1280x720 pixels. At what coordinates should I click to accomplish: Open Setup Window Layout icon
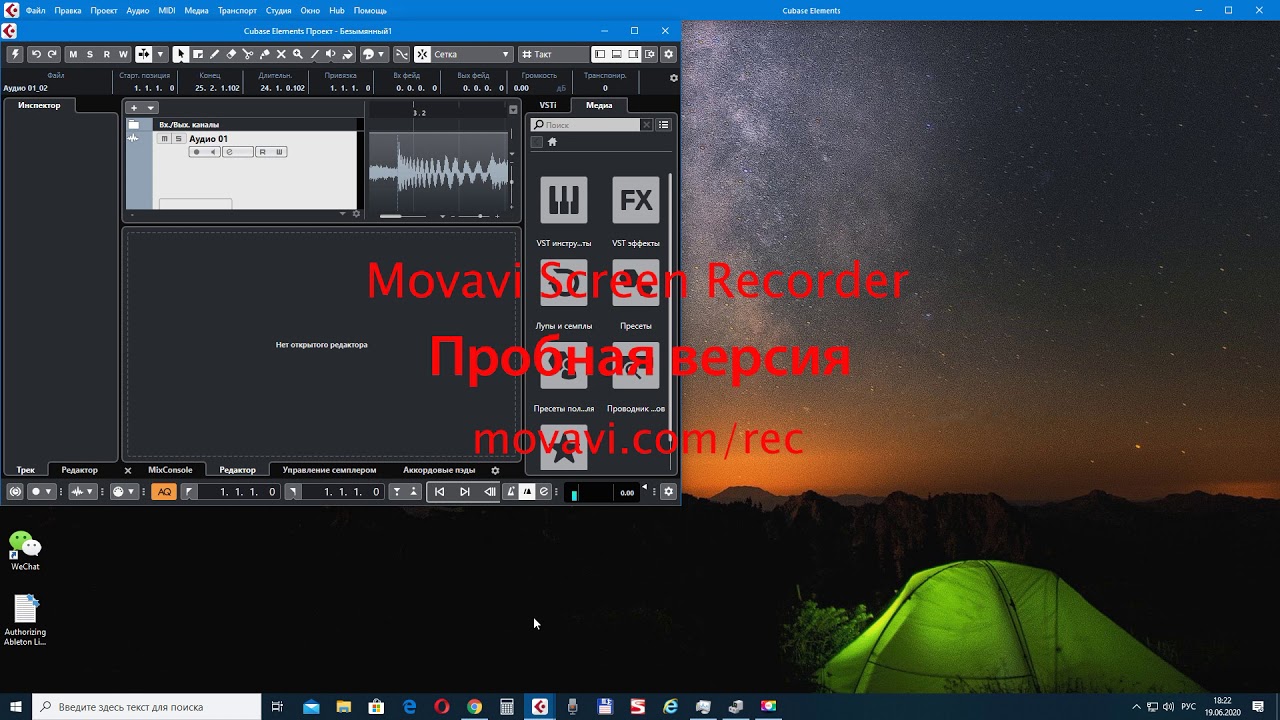pyautogui.click(x=649, y=54)
